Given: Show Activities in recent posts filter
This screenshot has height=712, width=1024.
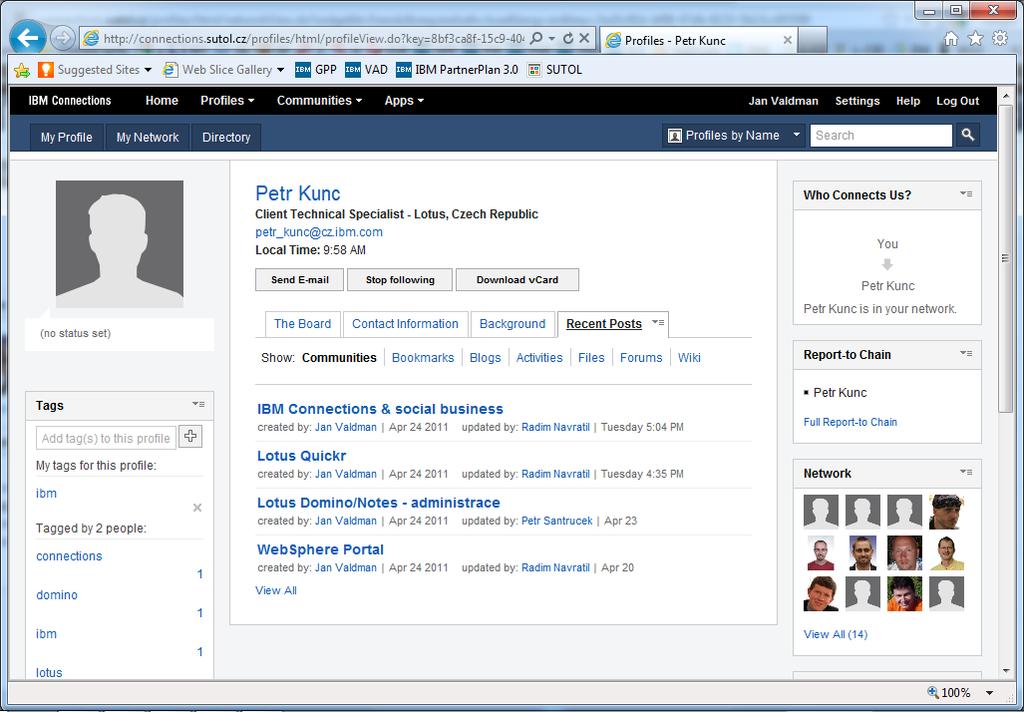Looking at the screenshot, I should tap(539, 357).
